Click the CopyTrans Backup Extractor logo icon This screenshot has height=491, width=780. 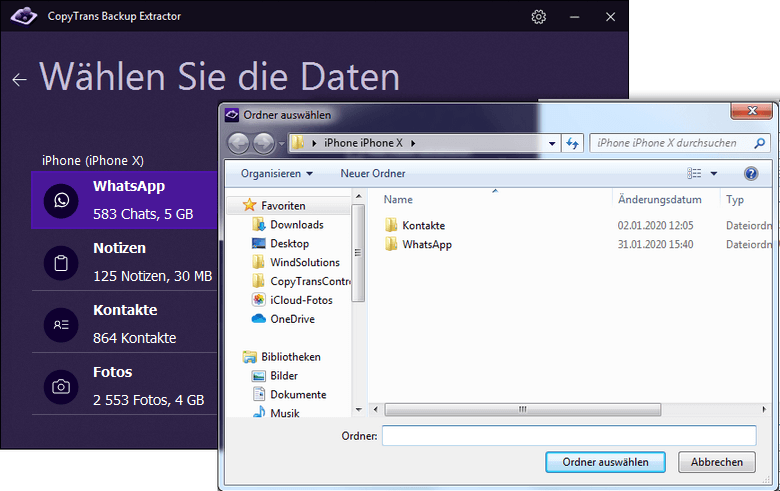pos(23,16)
